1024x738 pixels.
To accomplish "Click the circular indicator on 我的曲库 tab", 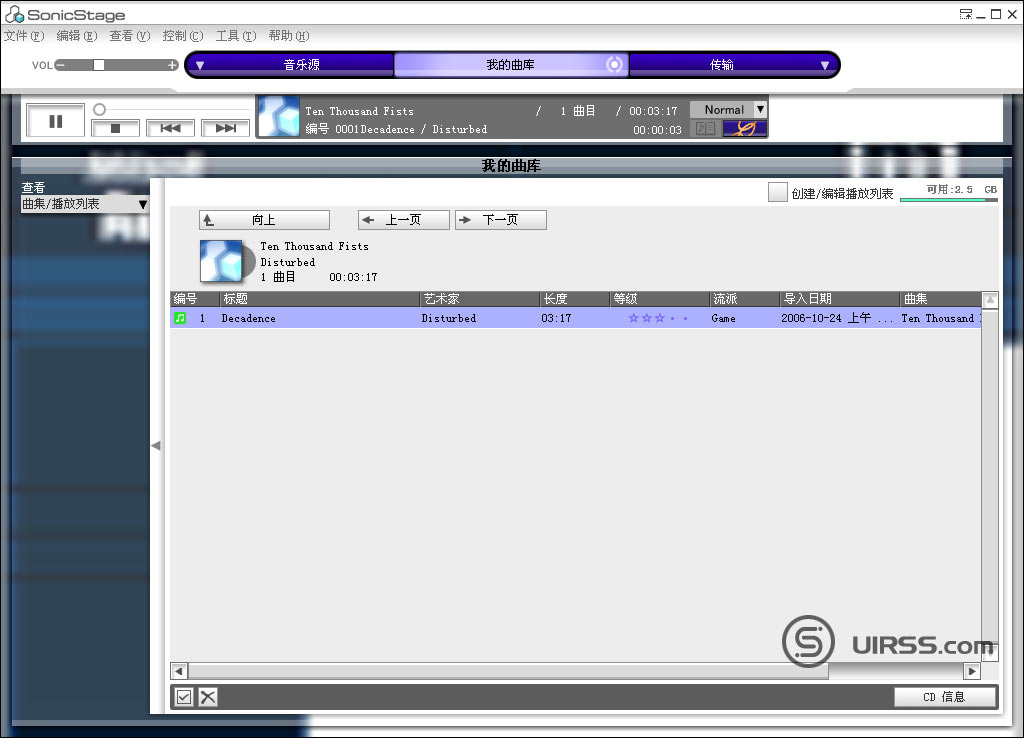I will 614,65.
